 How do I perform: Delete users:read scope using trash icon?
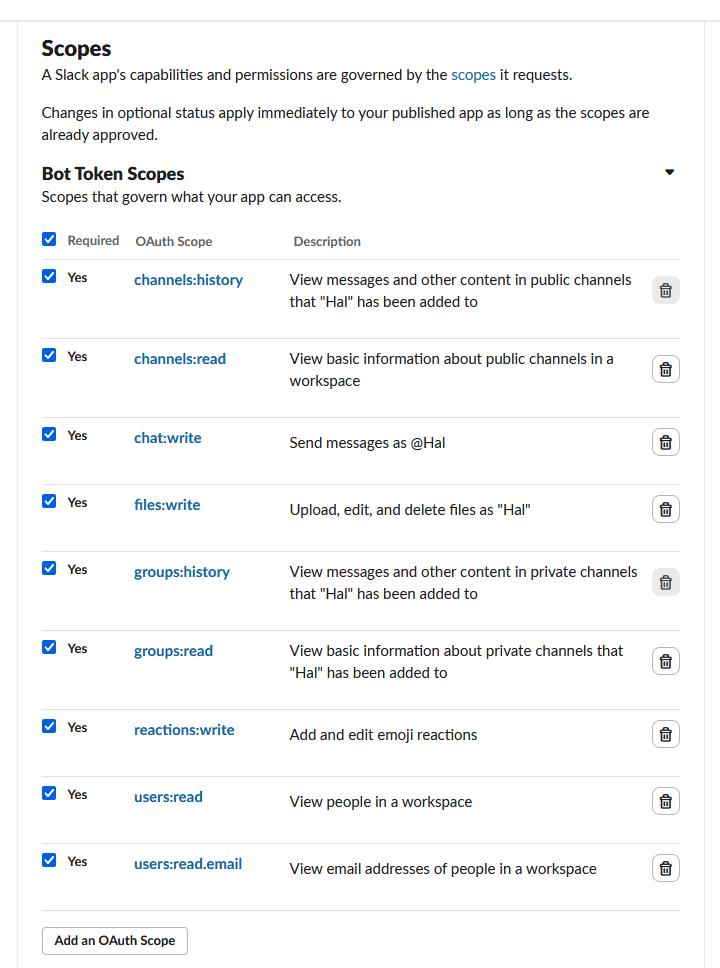[666, 801]
